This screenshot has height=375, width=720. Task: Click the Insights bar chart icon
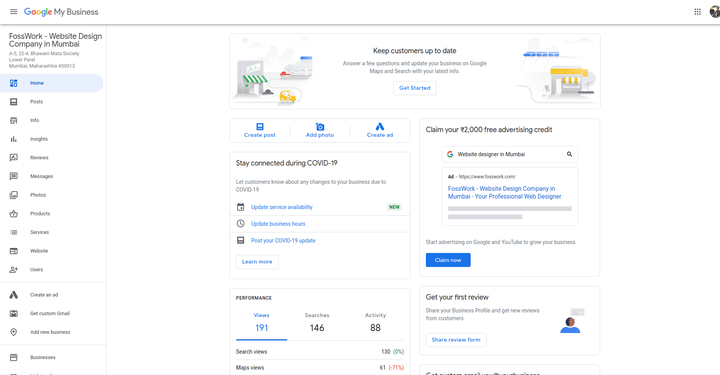pos(14,139)
